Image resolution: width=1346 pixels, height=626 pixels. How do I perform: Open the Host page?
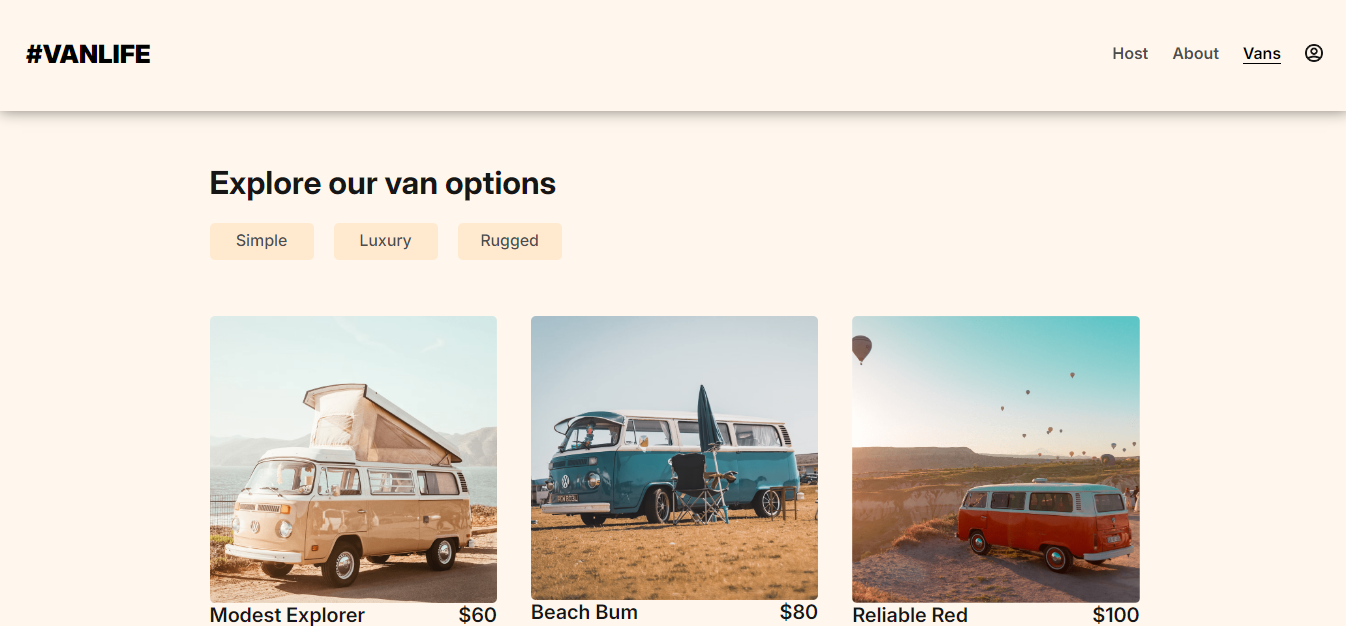pos(1130,53)
